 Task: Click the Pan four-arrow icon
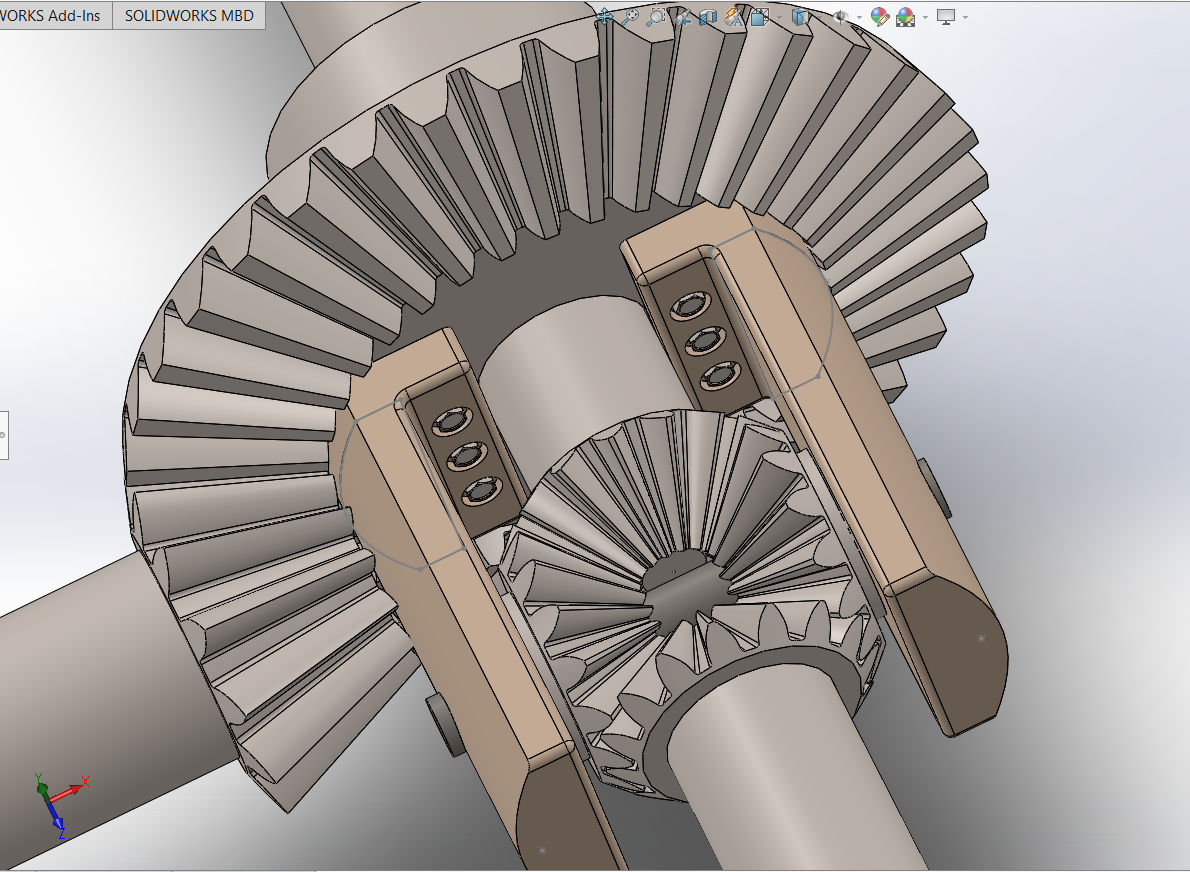(x=604, y=16)
